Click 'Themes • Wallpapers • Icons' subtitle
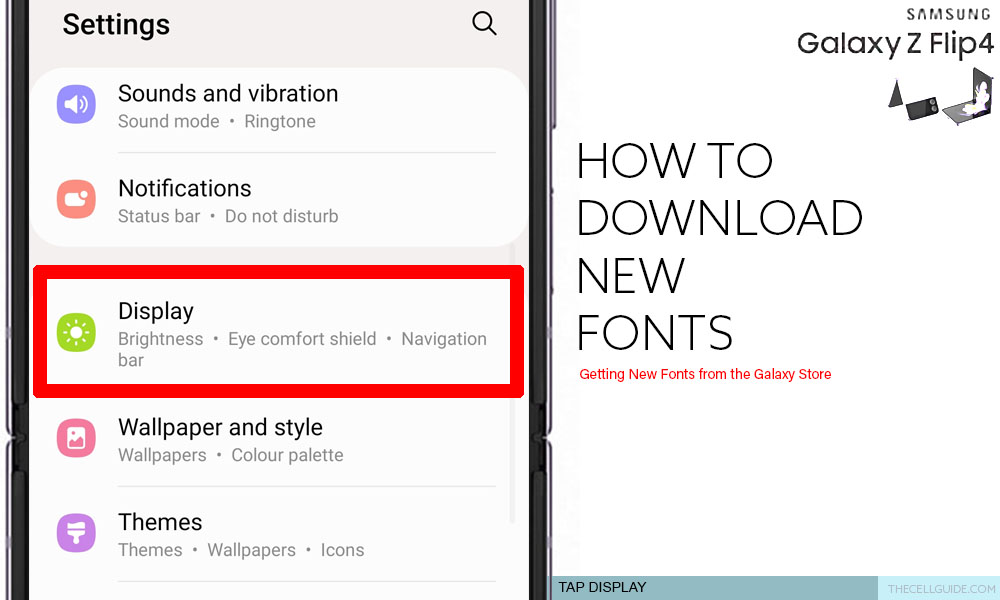The height and width of the screenshot is (600, 1000). point(241,550)
